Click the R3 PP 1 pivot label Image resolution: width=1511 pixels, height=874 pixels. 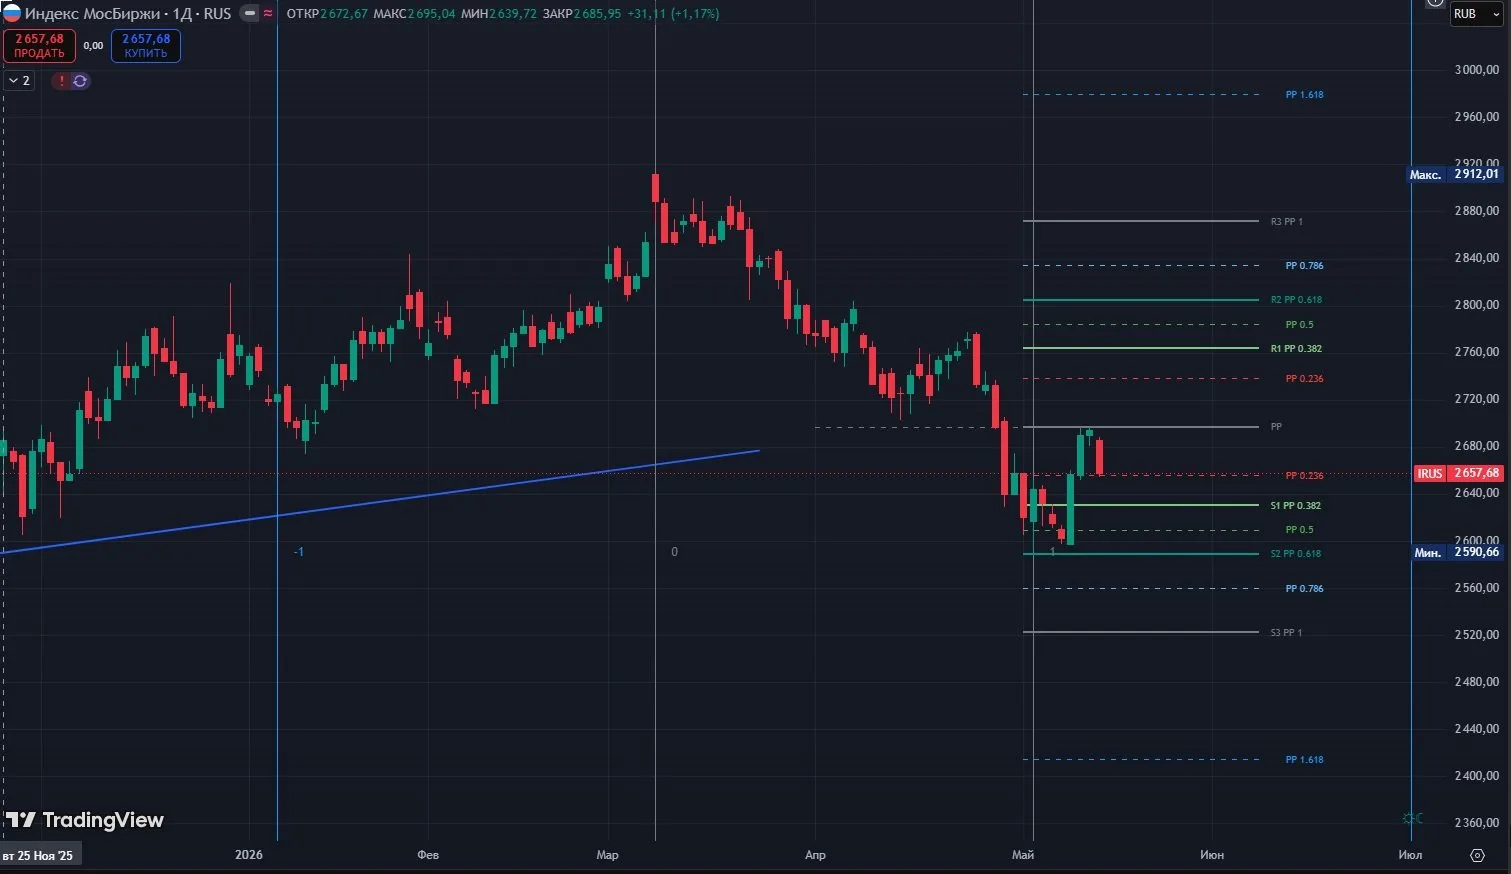tap(1286, 221)
